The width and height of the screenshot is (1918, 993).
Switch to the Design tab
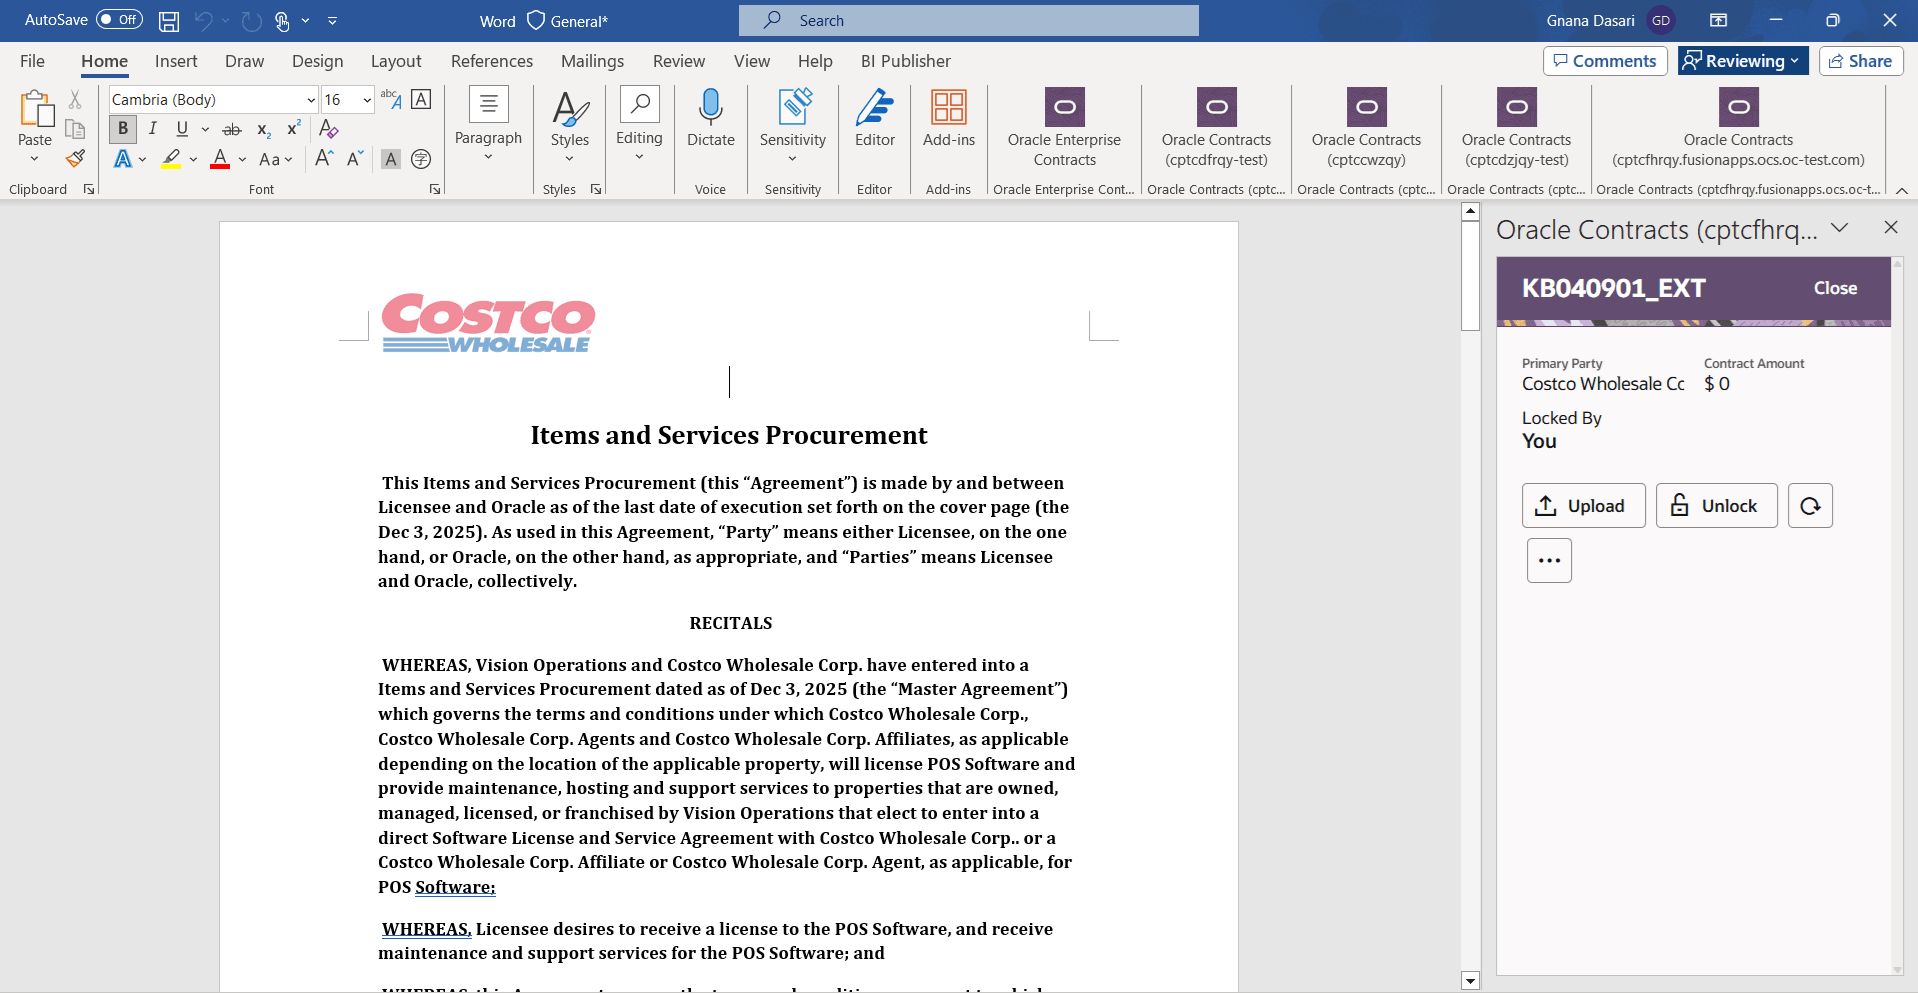pyautogui.click(x=318, y=61)
